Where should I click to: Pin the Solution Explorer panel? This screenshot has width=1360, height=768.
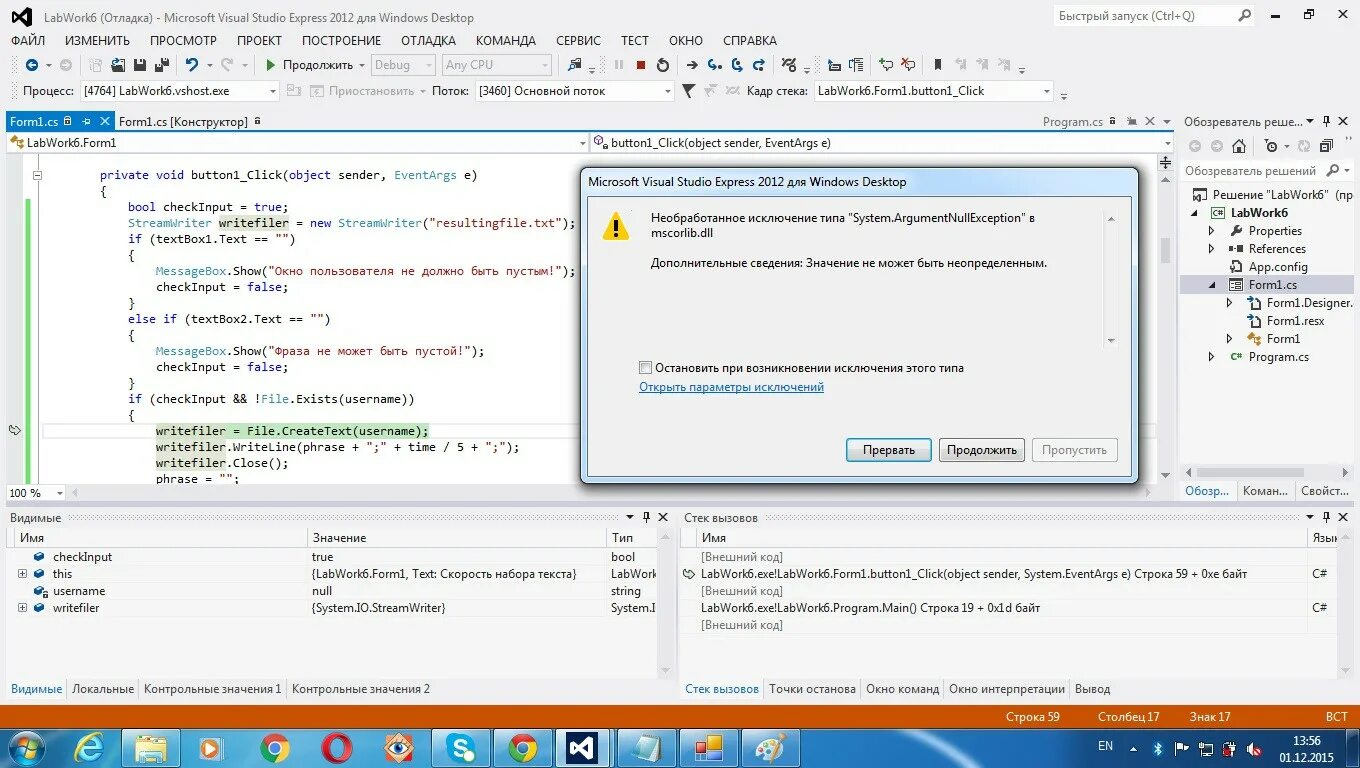1326,121
